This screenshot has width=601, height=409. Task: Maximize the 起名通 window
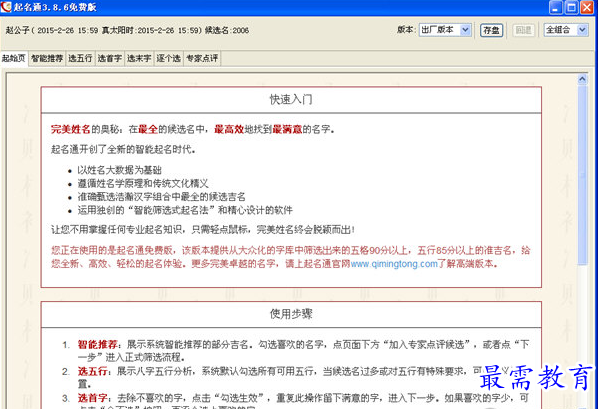coord(571,7)
